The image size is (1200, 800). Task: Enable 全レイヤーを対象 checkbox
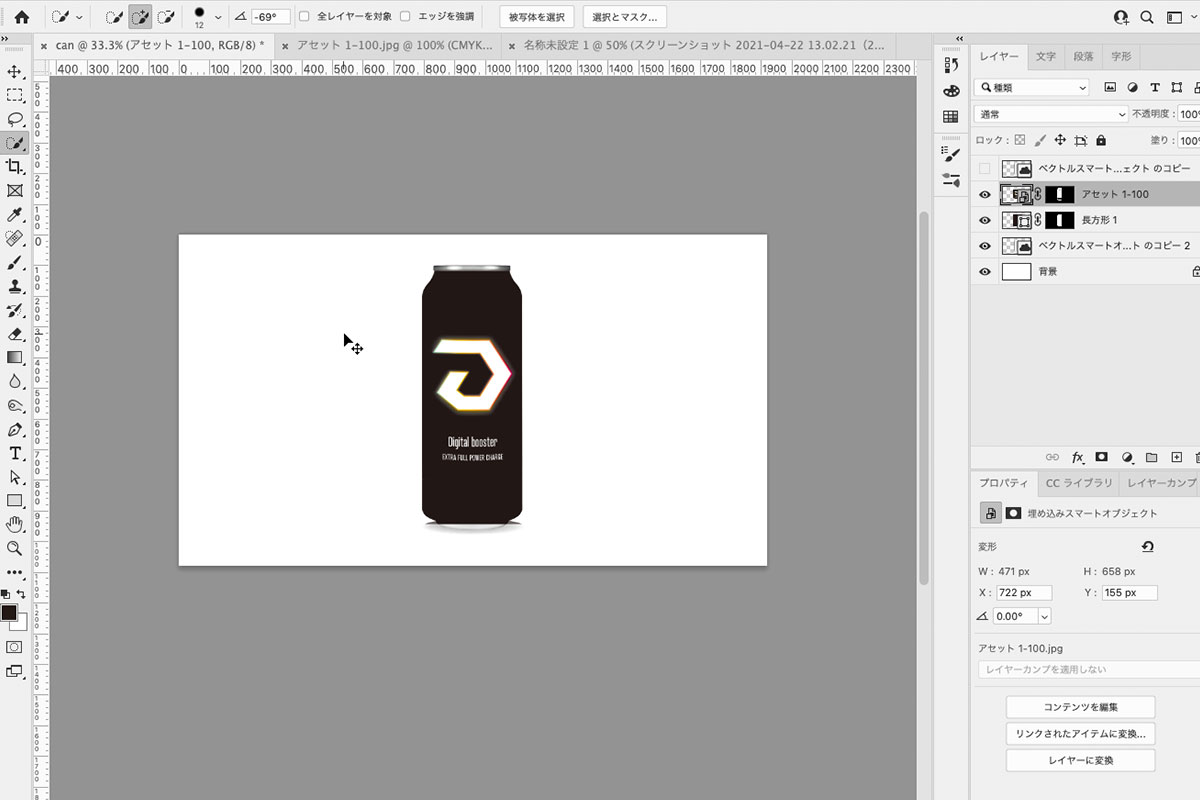click(305, 17)
